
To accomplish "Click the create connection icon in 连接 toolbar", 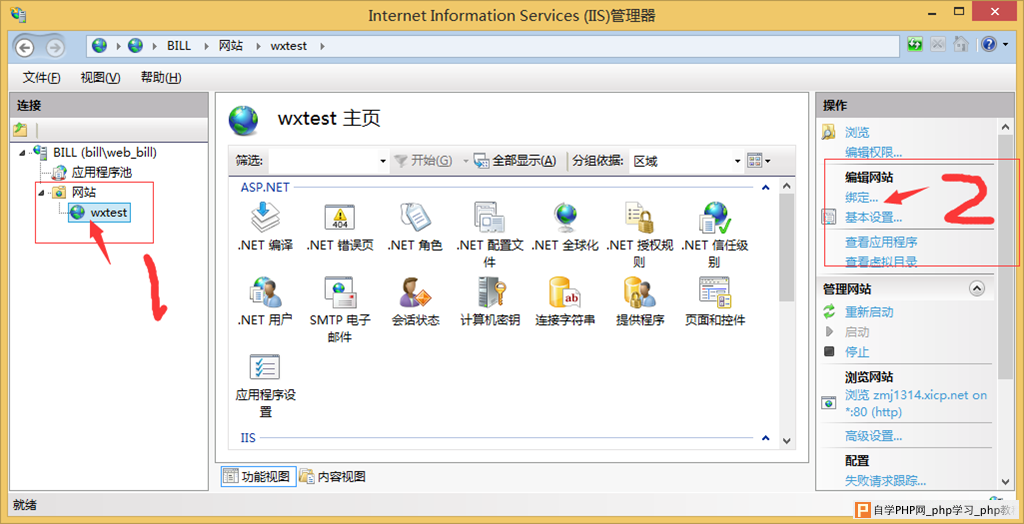I will (21, 129).
